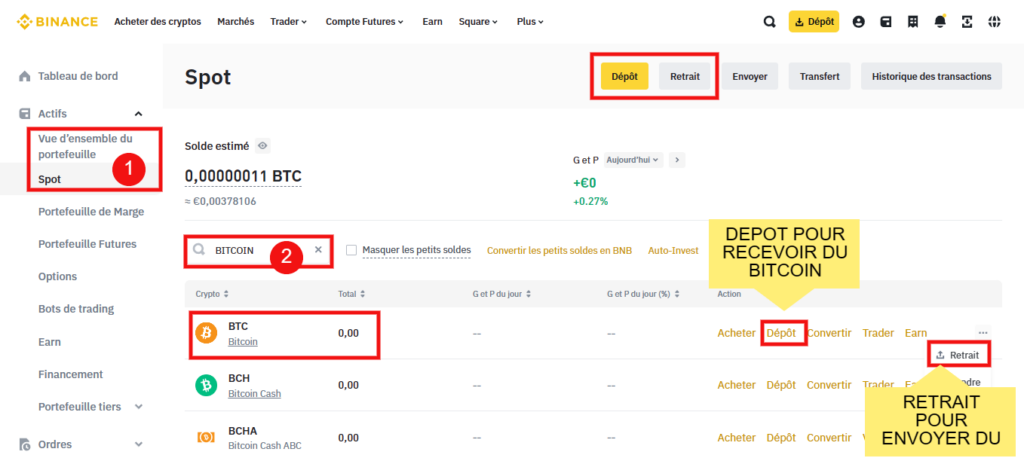Viewport: 1024px width, 461px height.
Task: Open Portefeuille de Marge
Action: point(91,212)
